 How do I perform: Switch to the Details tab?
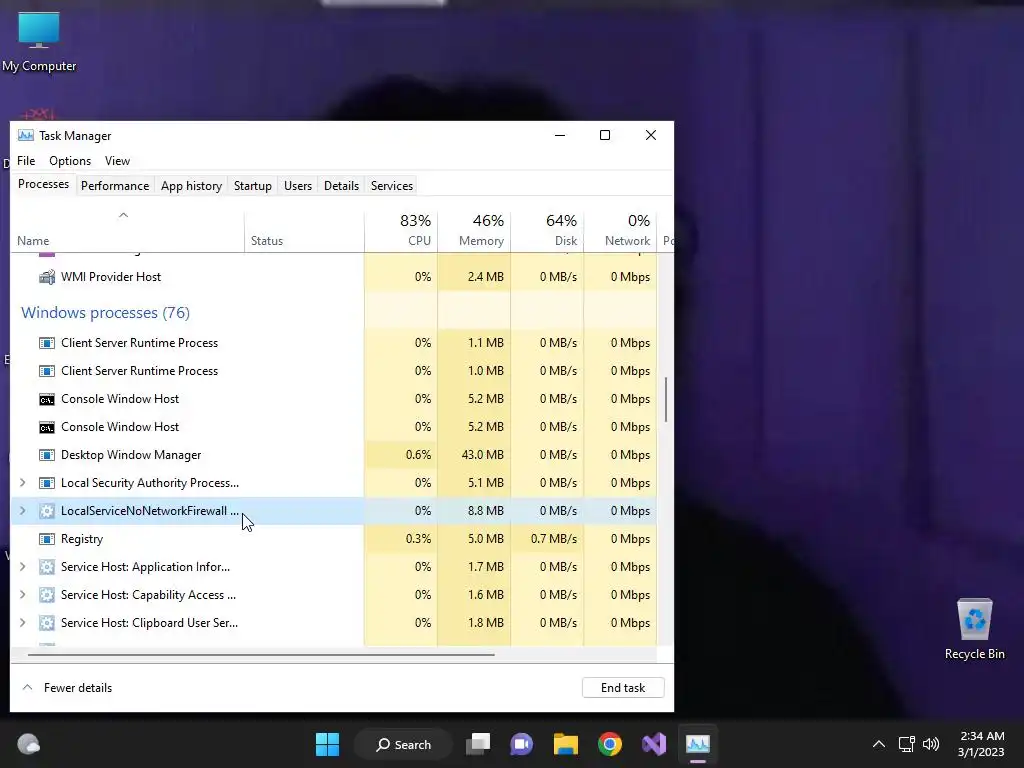click(342, 186)
